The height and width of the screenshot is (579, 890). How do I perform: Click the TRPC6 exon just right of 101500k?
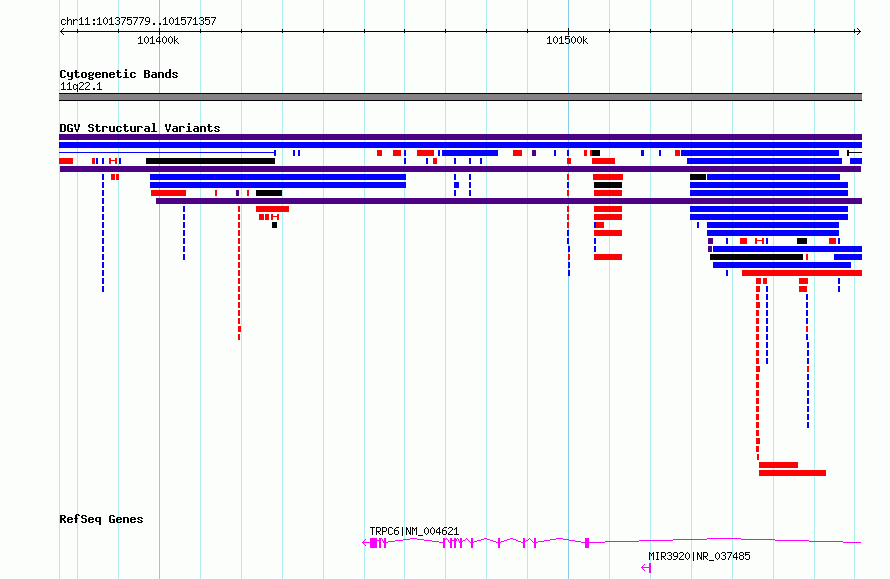point(587,543)
